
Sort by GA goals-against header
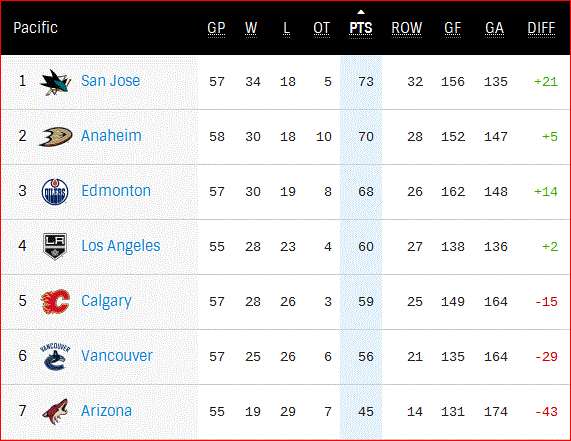pyautogui.click(x=495, y=28)
